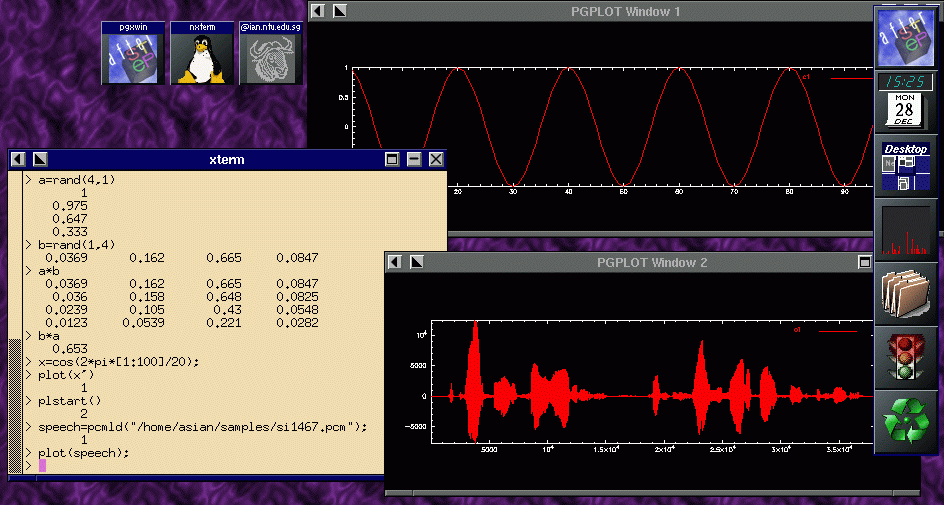Click the AfterStep logo in the wharf
This screenshot has height=505, width=944.
tap(905, 38)
